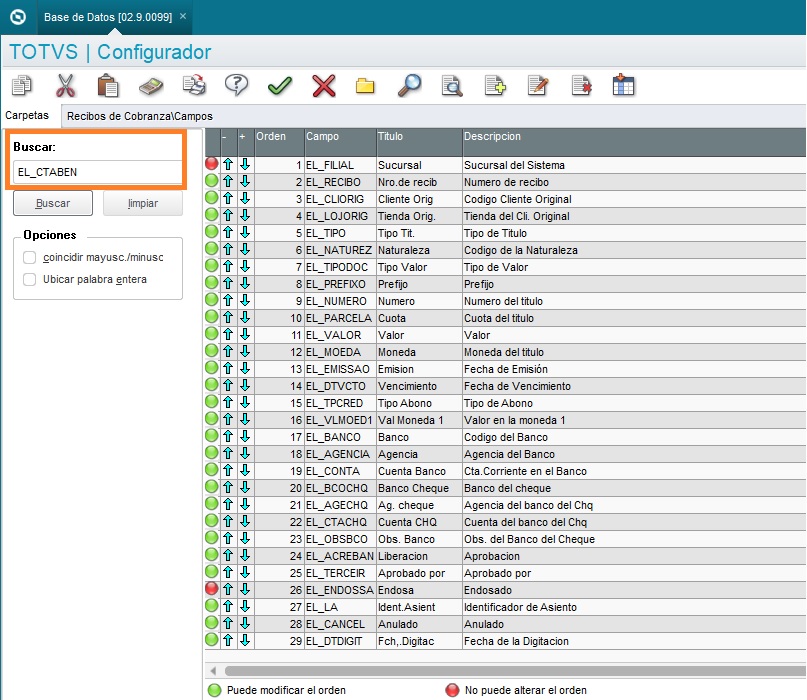Move EL_CANCEL row down with arrow

pos(245,623)
